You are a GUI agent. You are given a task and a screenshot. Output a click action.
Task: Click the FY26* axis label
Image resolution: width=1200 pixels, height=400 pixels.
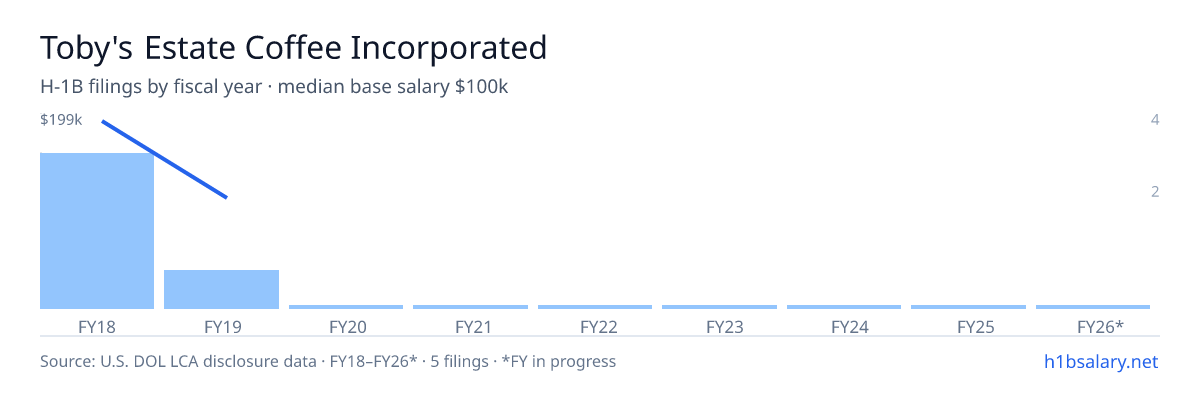1100,326
